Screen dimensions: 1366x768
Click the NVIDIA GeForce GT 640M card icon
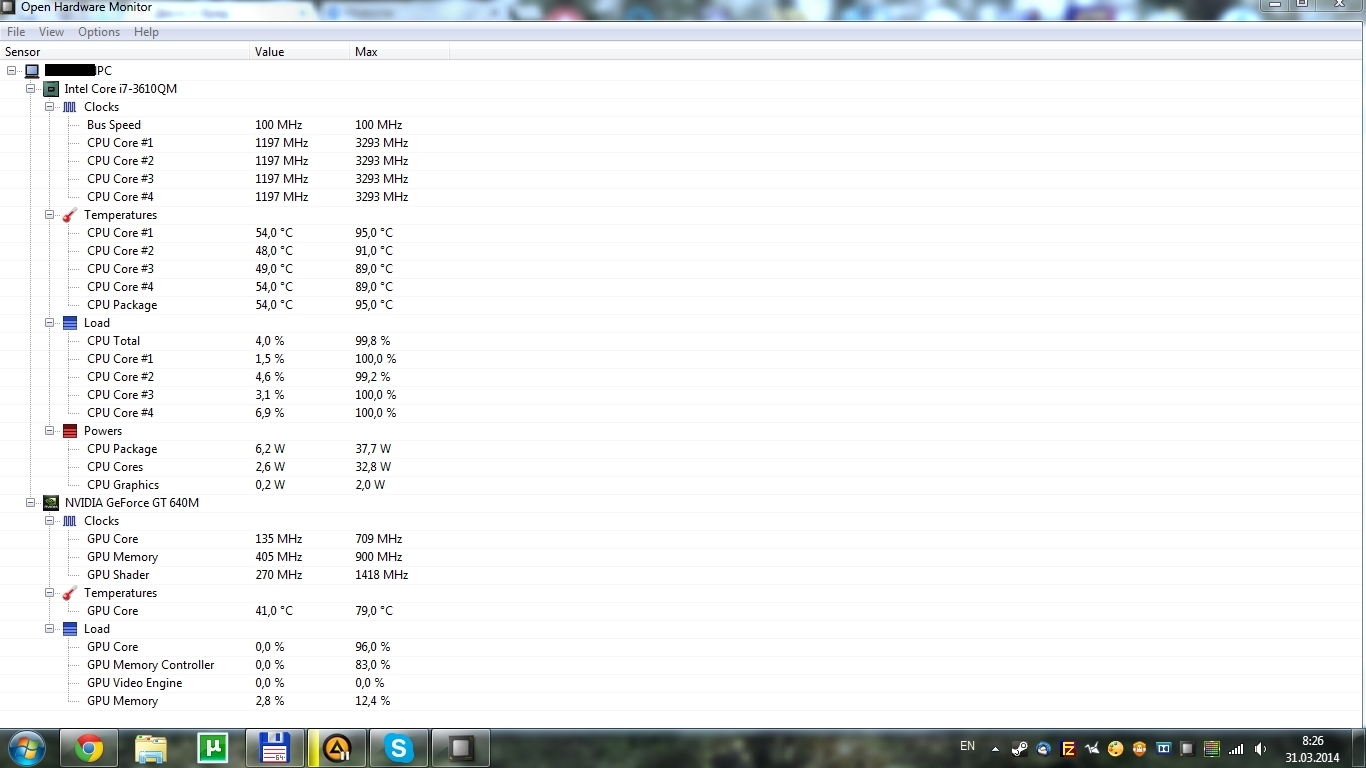click(51, 503)
